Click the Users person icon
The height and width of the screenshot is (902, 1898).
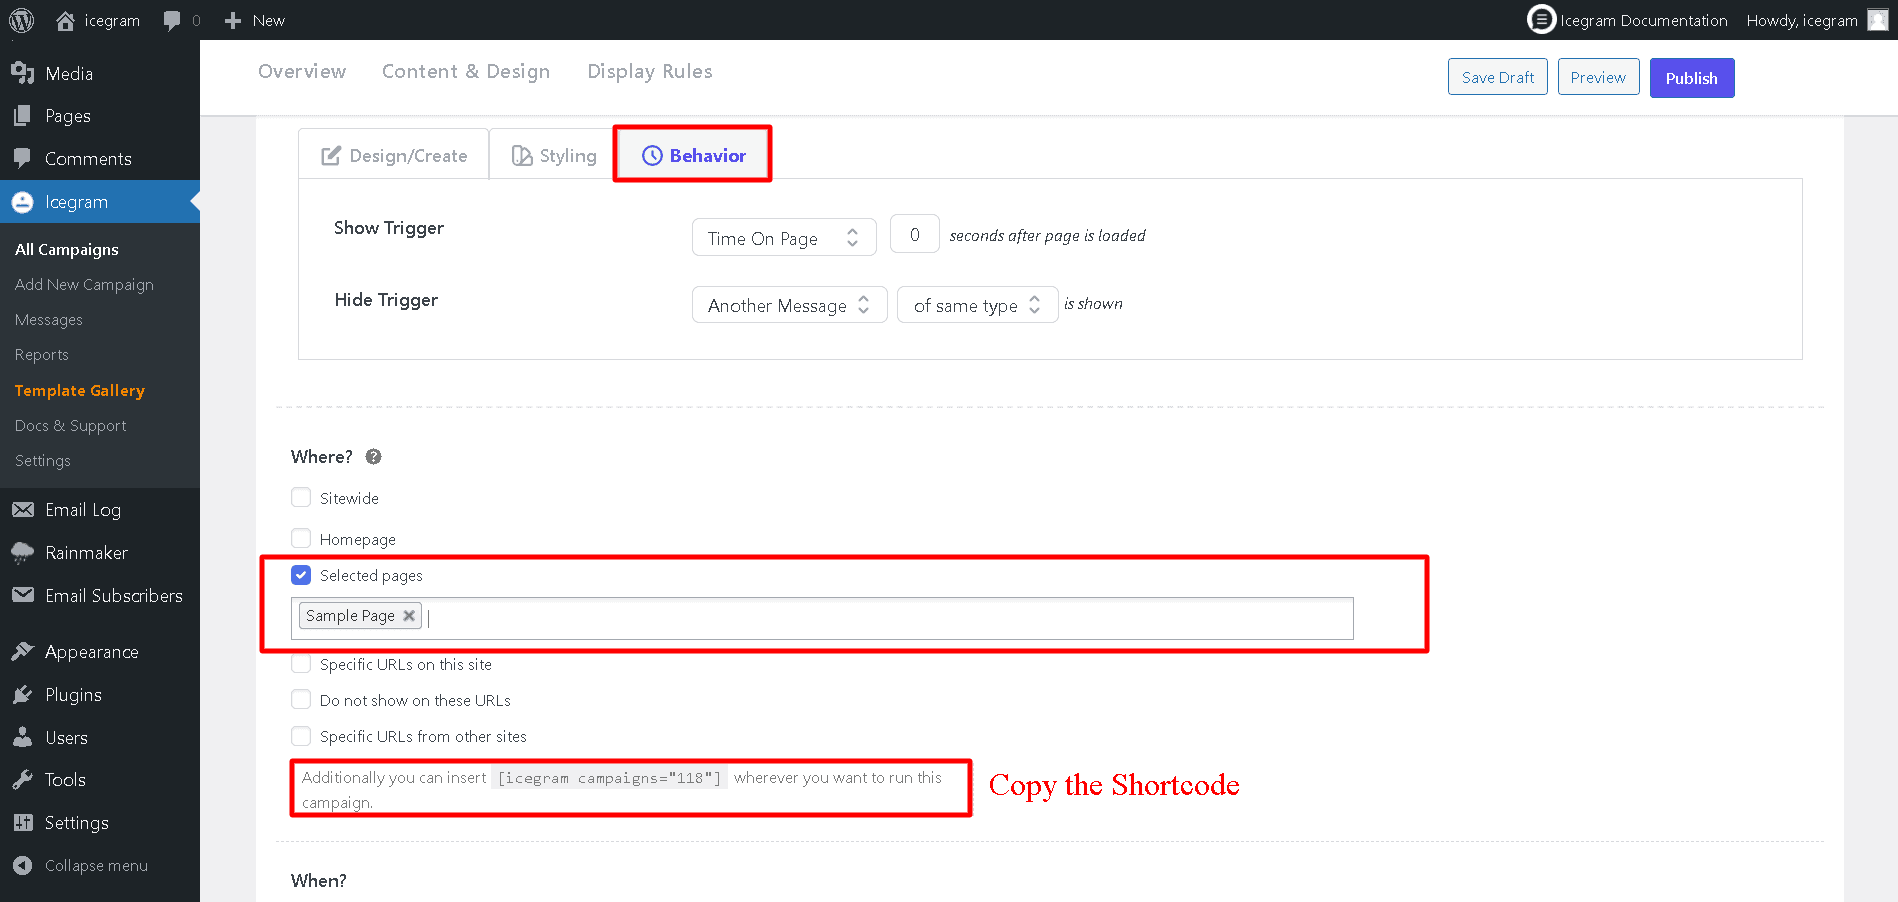click(22, 737)
